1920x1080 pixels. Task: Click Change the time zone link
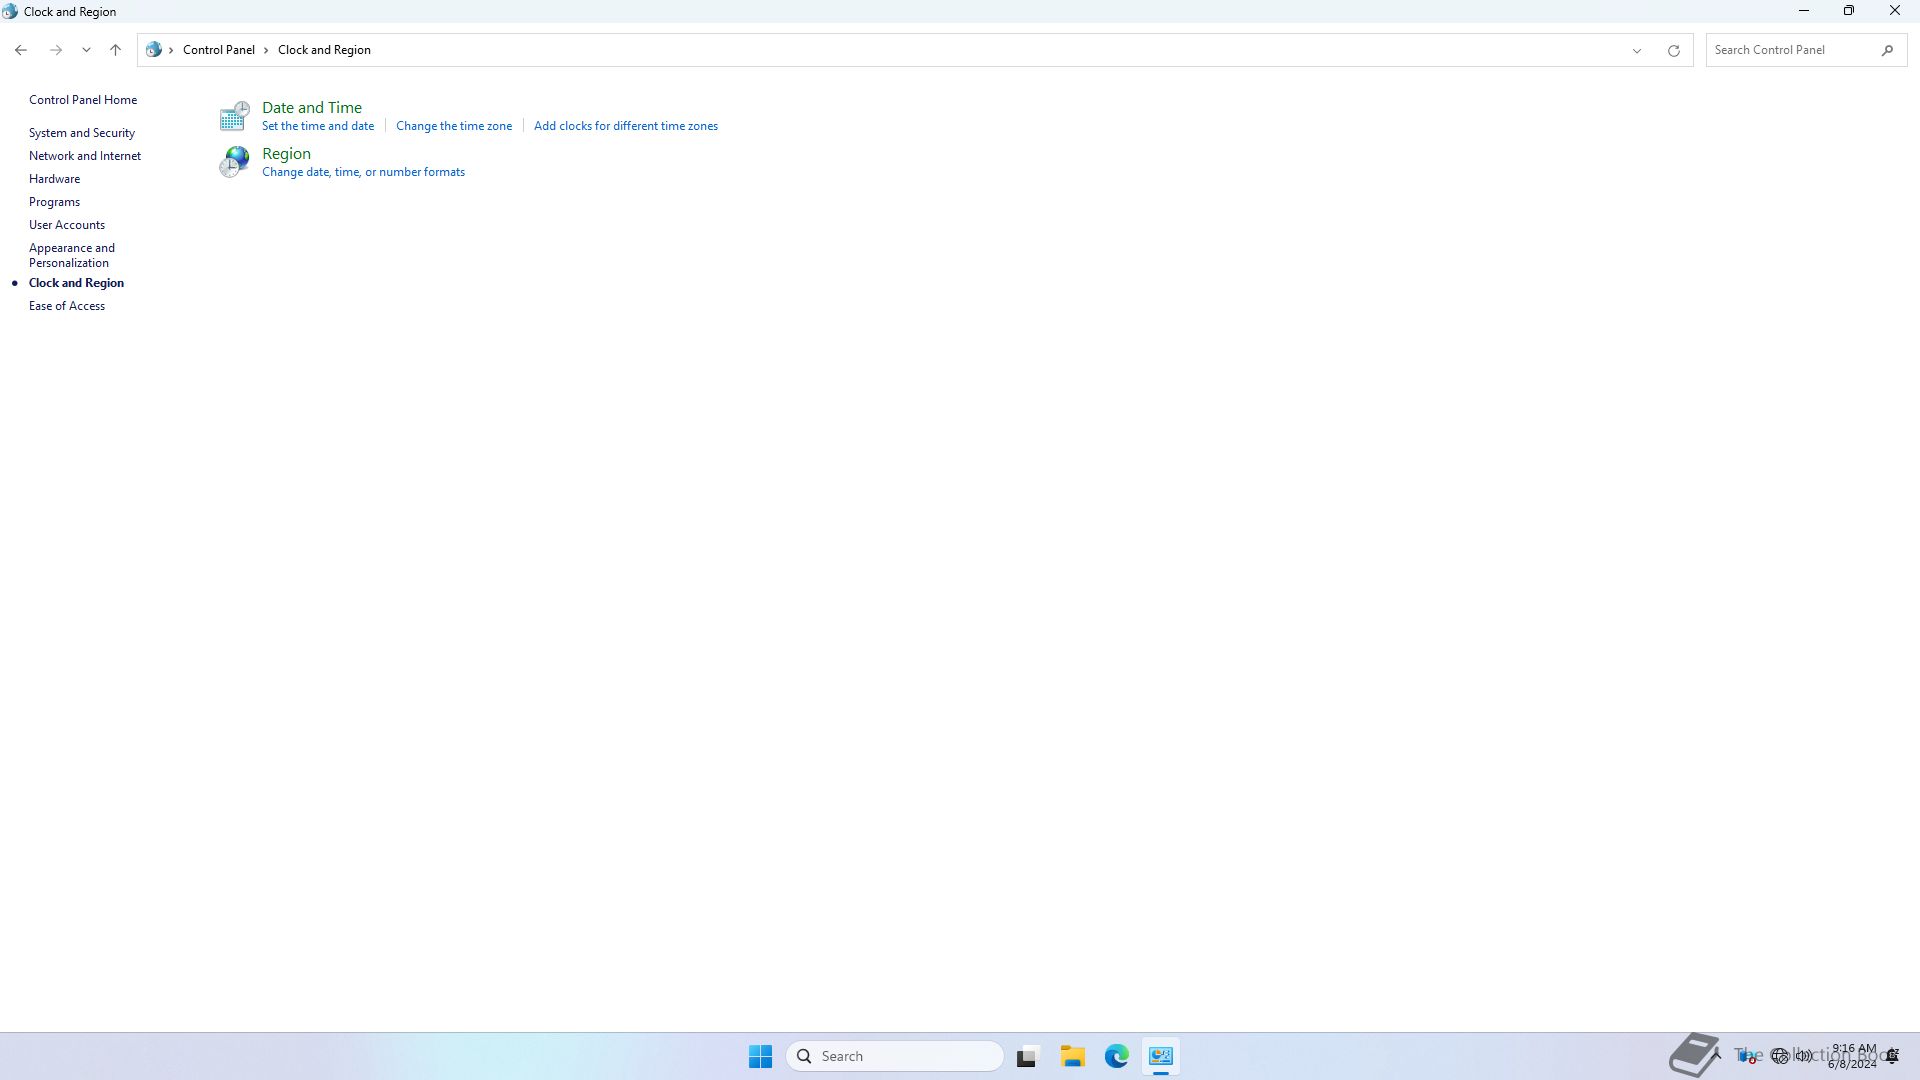click(454, 126)
